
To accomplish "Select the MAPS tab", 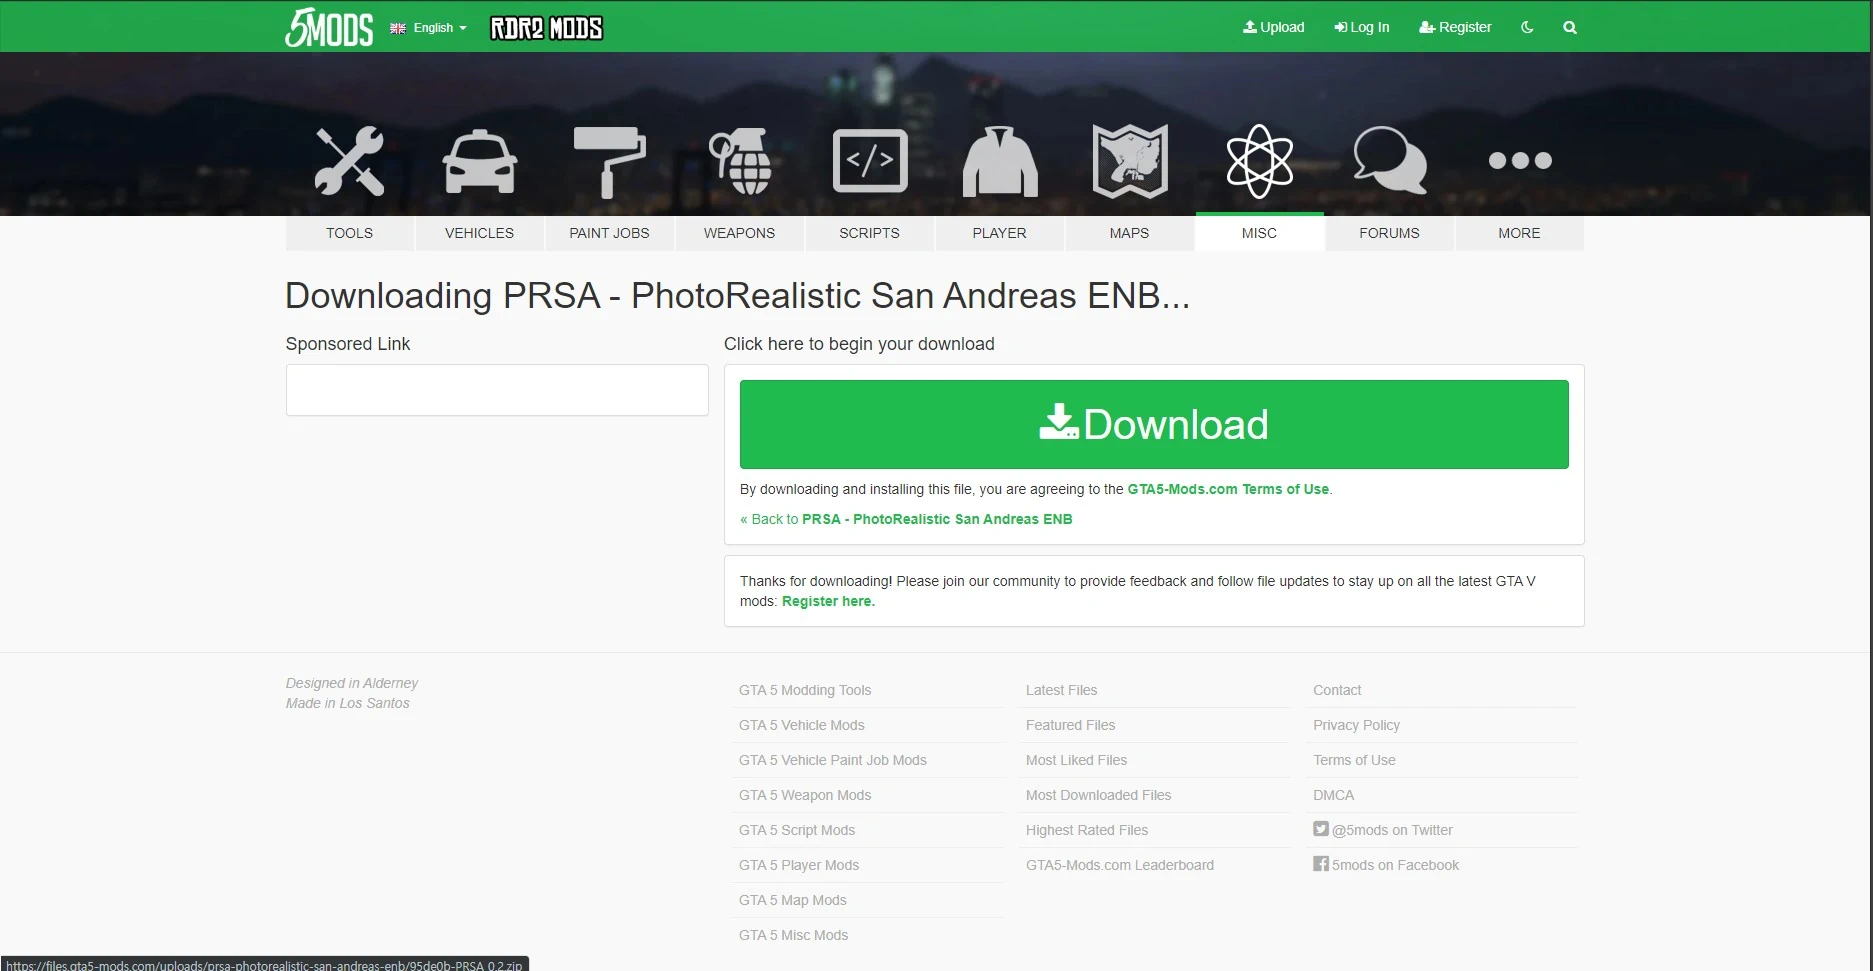I will 1129,233.
